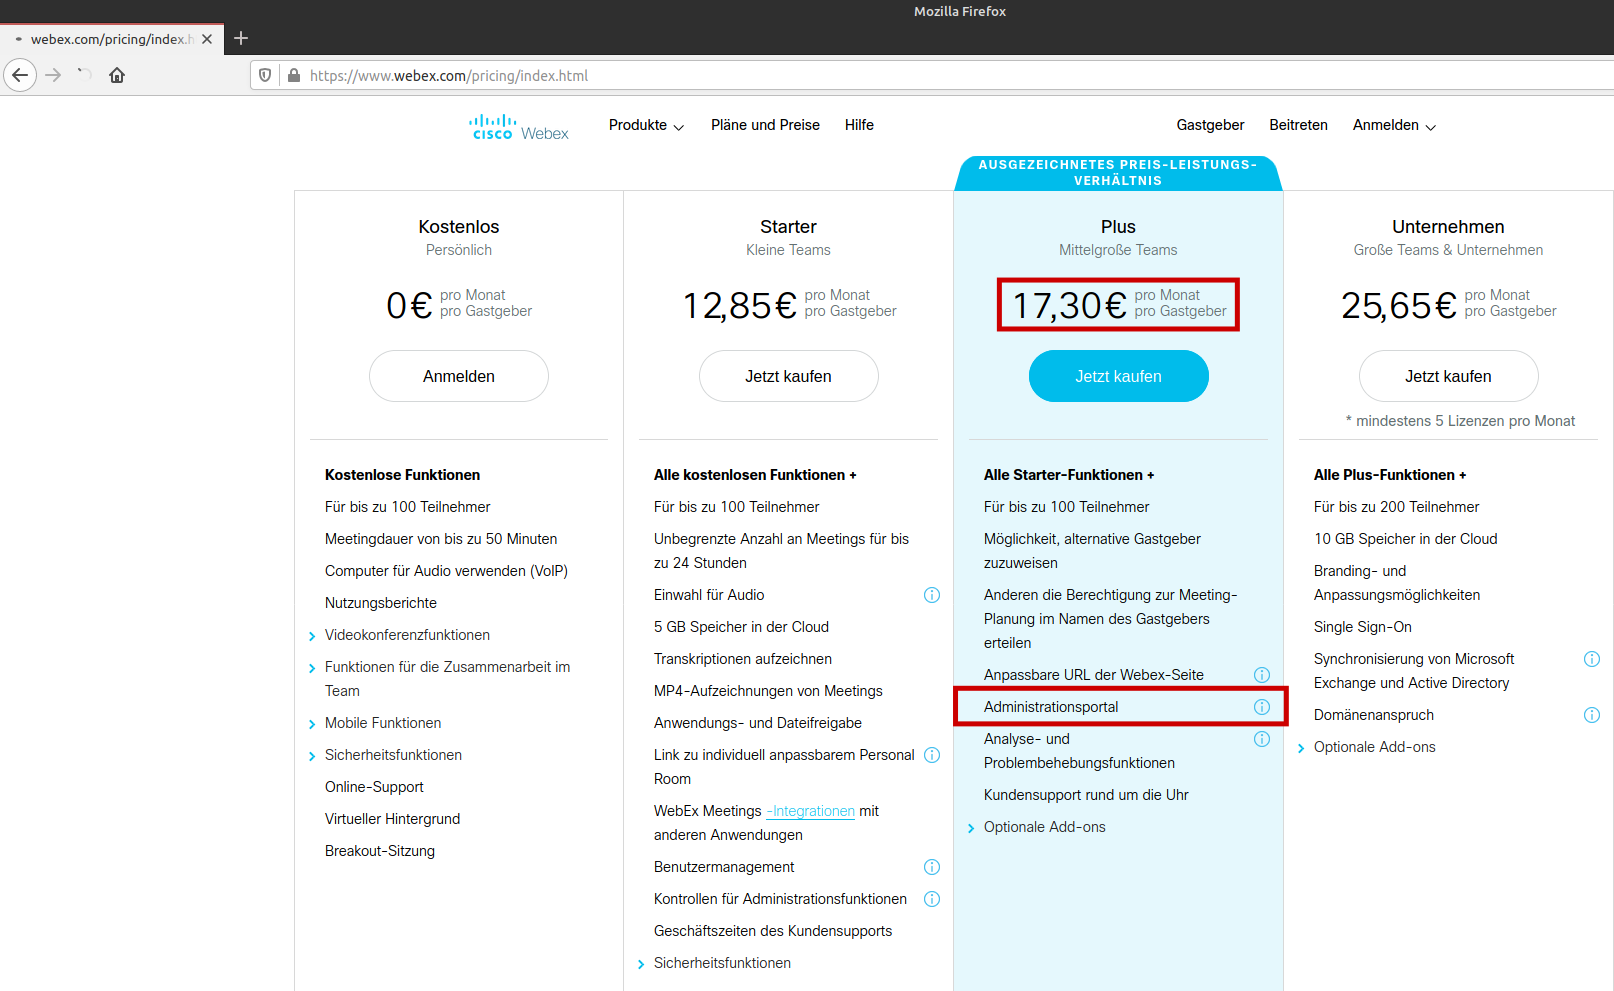
Task: Open info icon for Link zu Personal Room
Action: click(x=932, y=755)
